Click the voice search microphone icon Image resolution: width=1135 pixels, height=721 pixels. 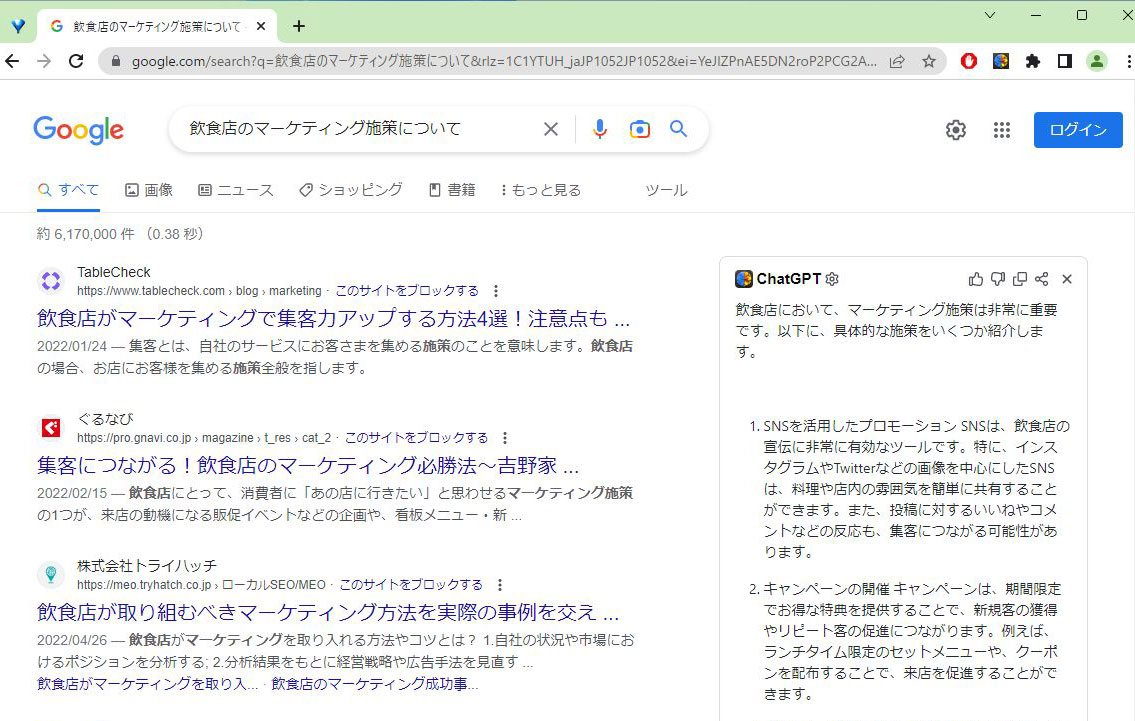pos(599,129)
